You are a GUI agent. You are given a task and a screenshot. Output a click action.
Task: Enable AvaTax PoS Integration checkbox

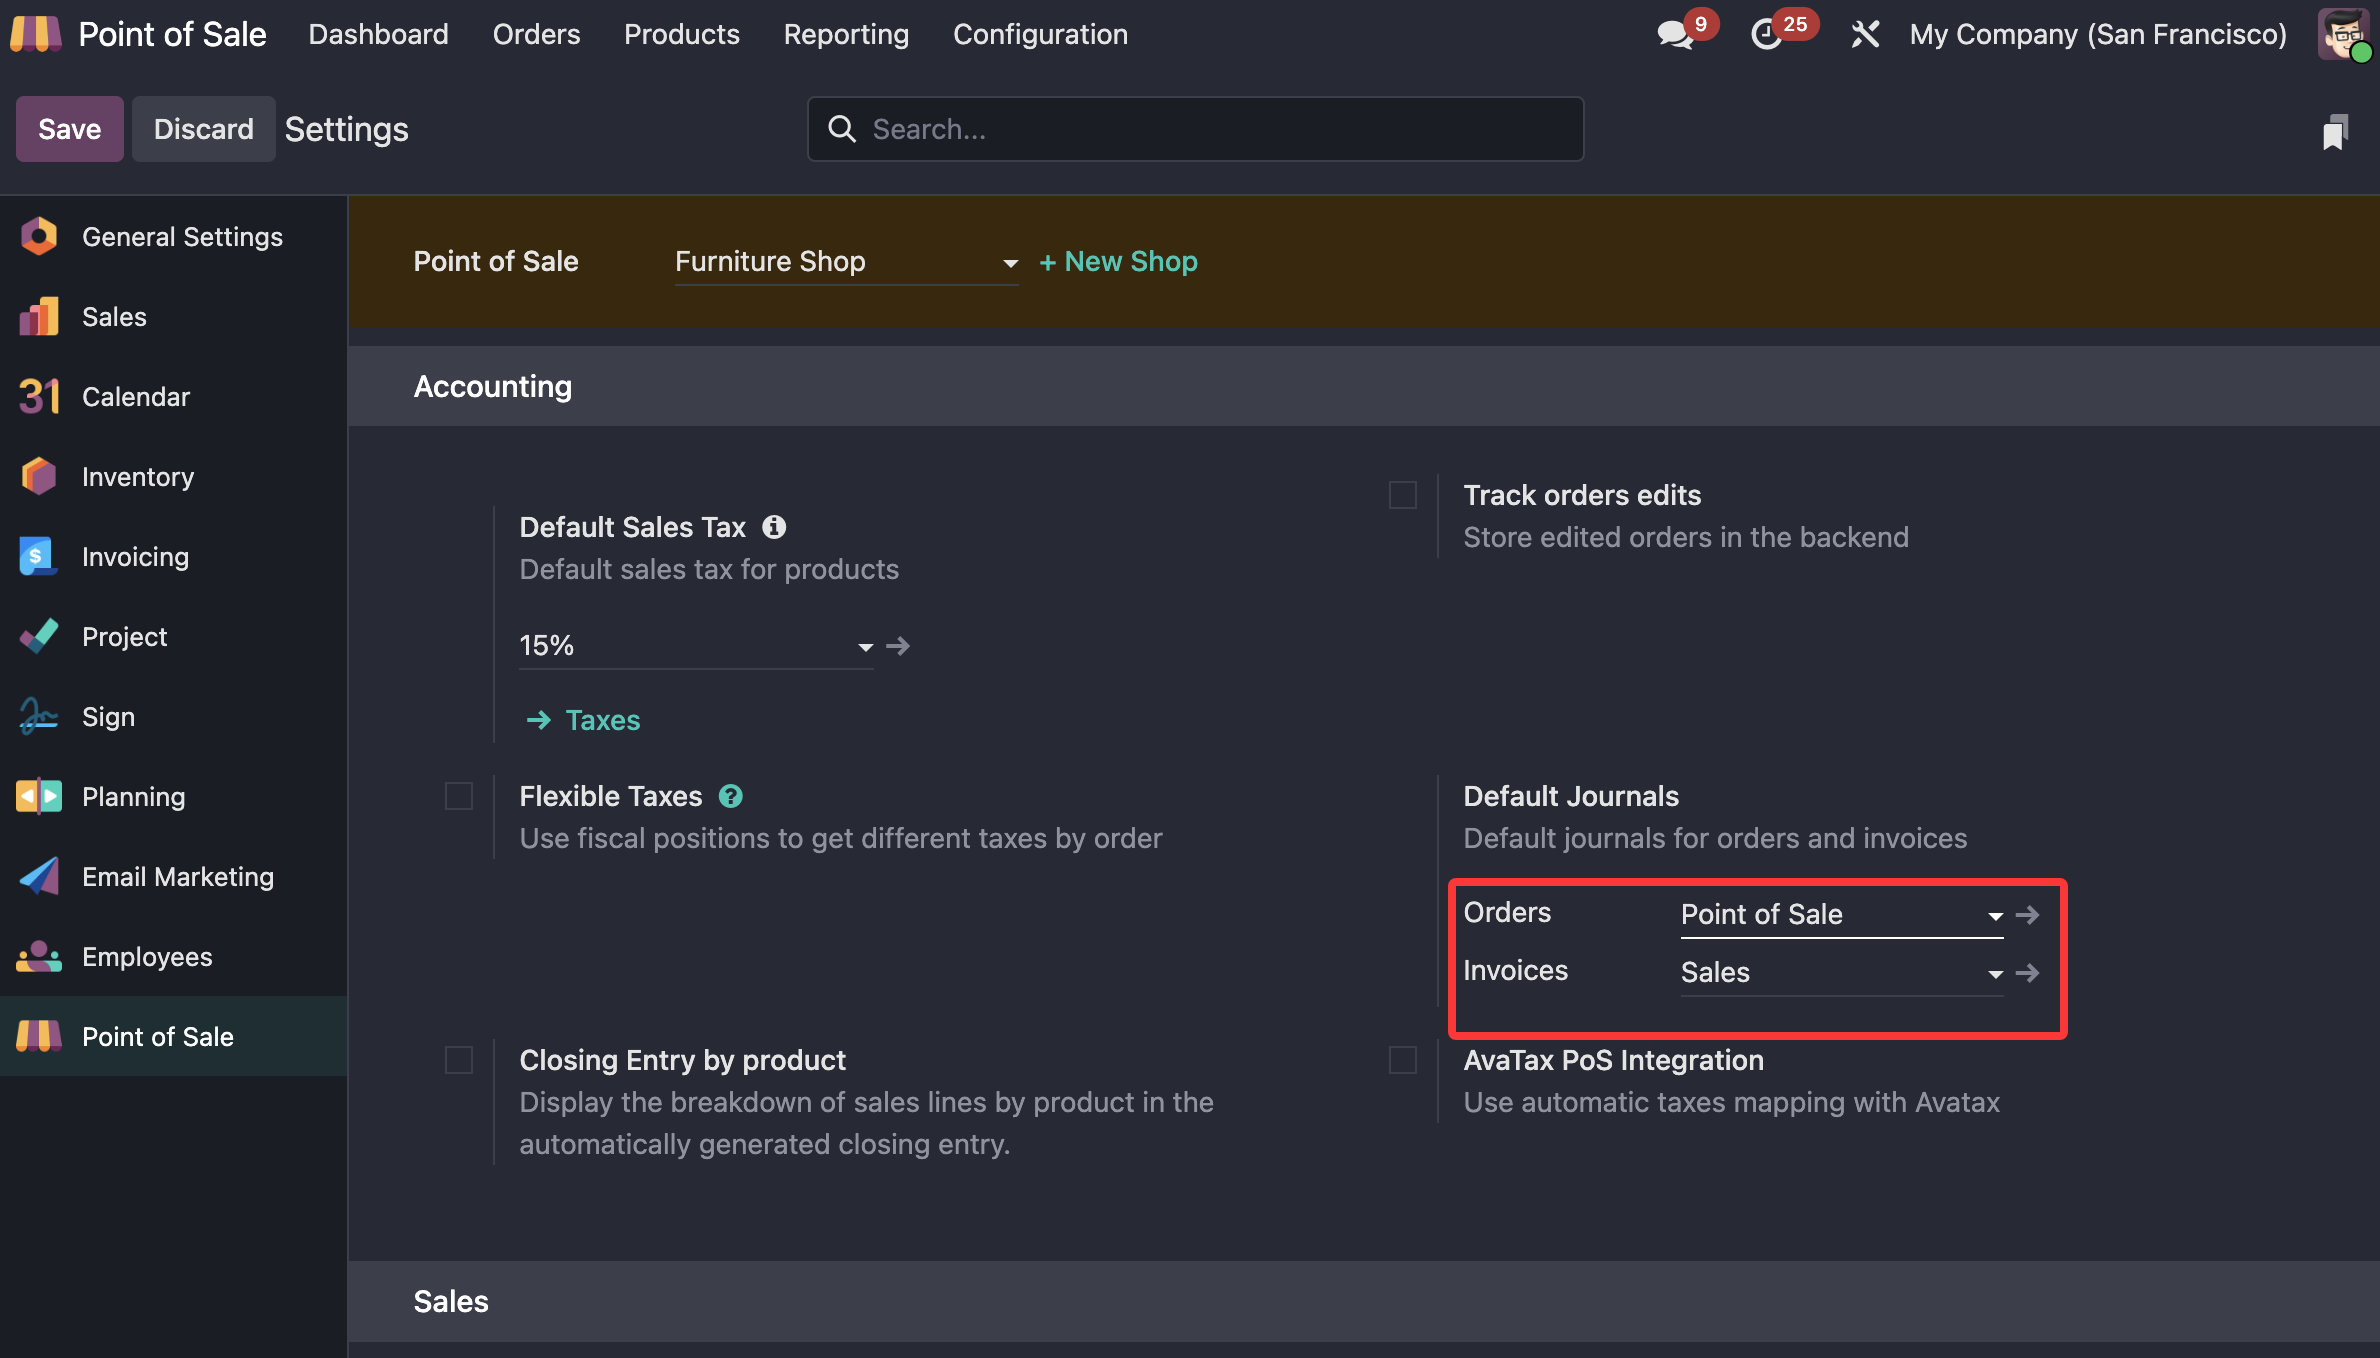[1403, 1060]
